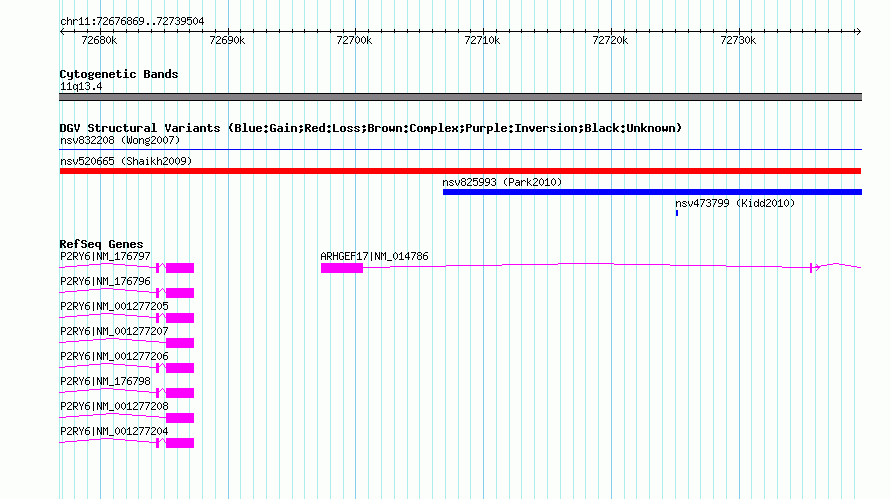Open the nsv832208 (Wong2007) variant label
Image resolution: width=890 pixels, height=499 pixels.
tap(120, 140)
